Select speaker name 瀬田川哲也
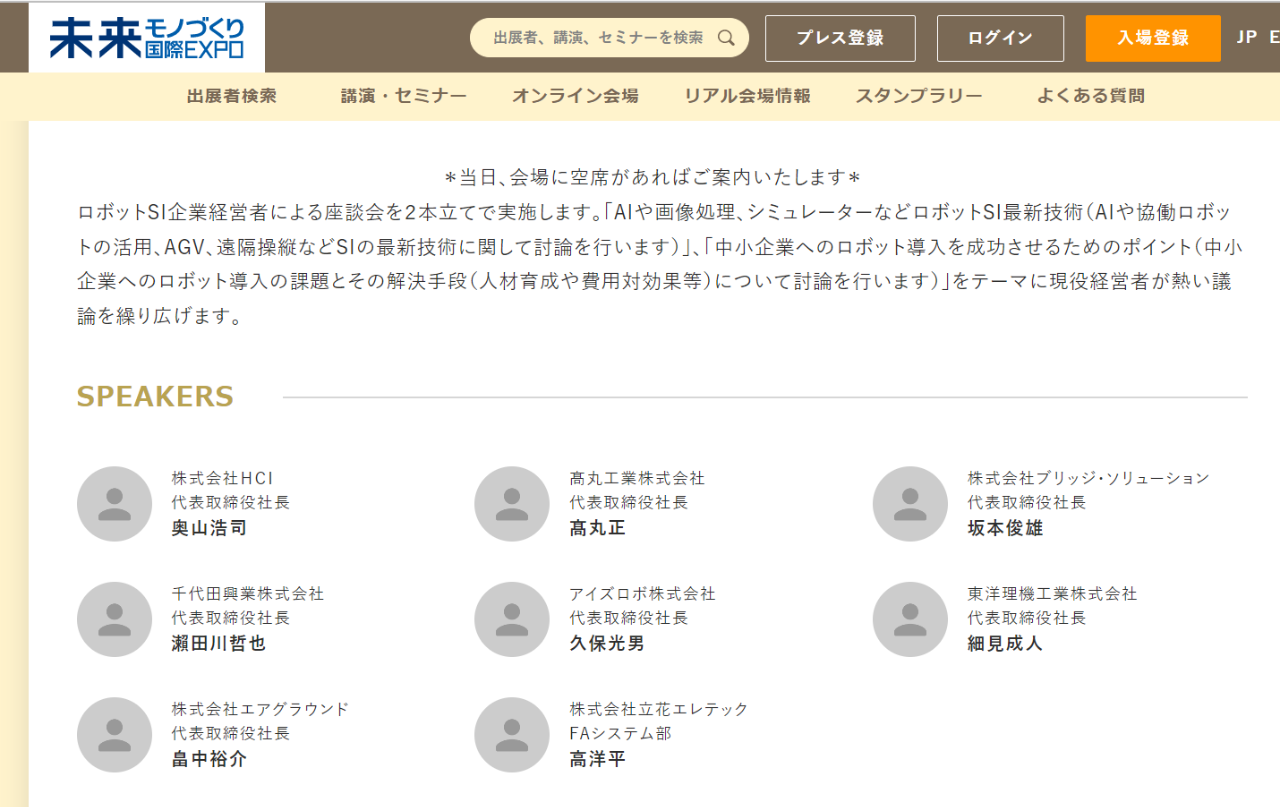Screen dimensions: 1280x807 coord(219,643)
